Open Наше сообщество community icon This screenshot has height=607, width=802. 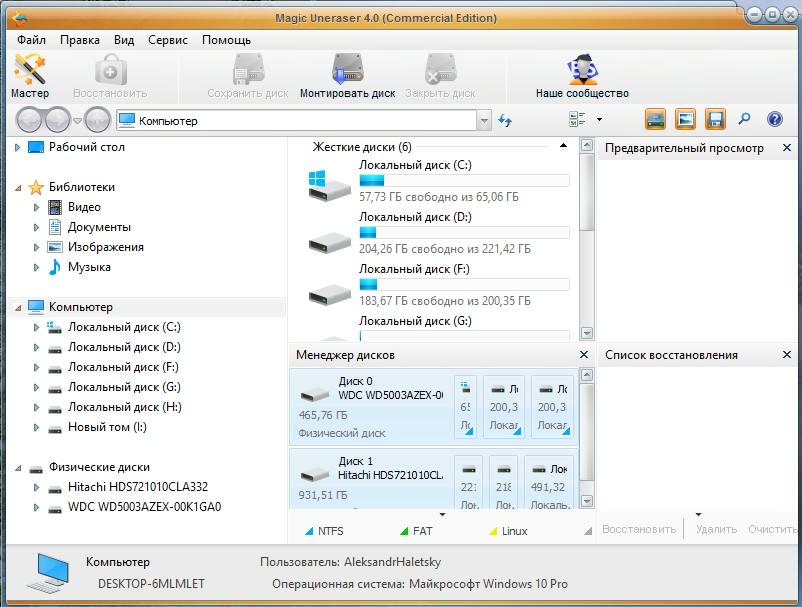click(x=581, y=77)
